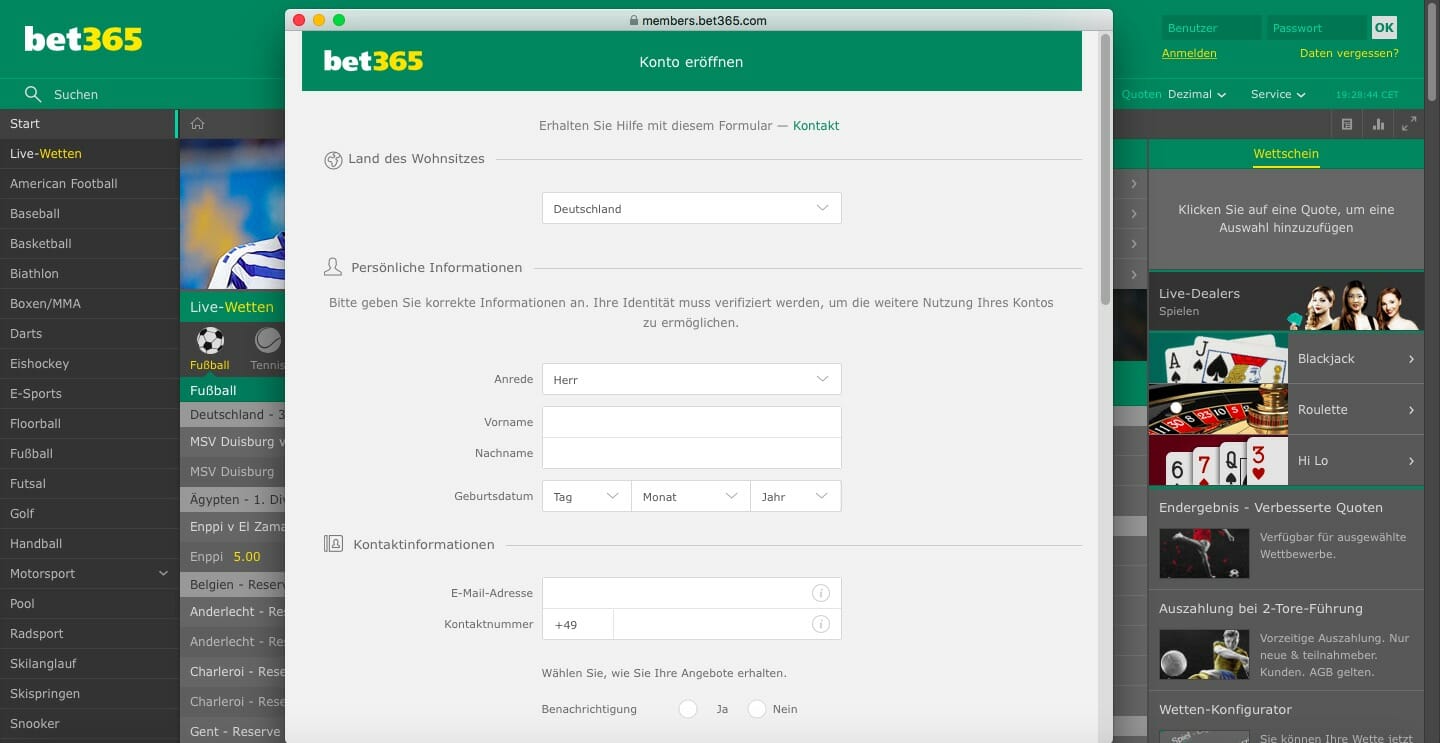This screenshot has height=743, width=1440.
Task: Select Nein for Benachrichtigung
Action: pyautogui.click(x=756, y=709)
